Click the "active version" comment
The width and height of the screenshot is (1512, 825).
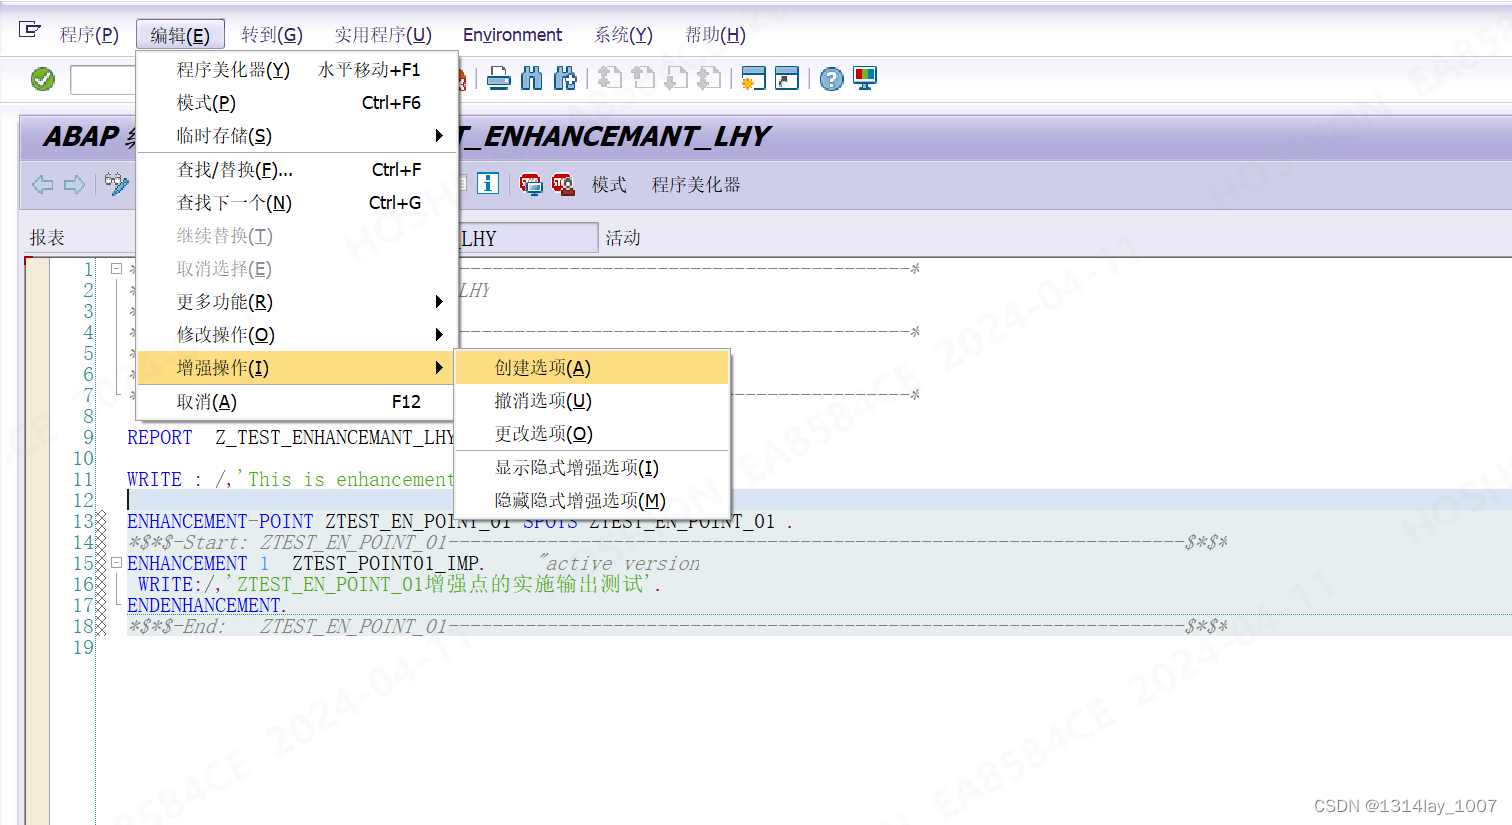(x=619, y=563)
